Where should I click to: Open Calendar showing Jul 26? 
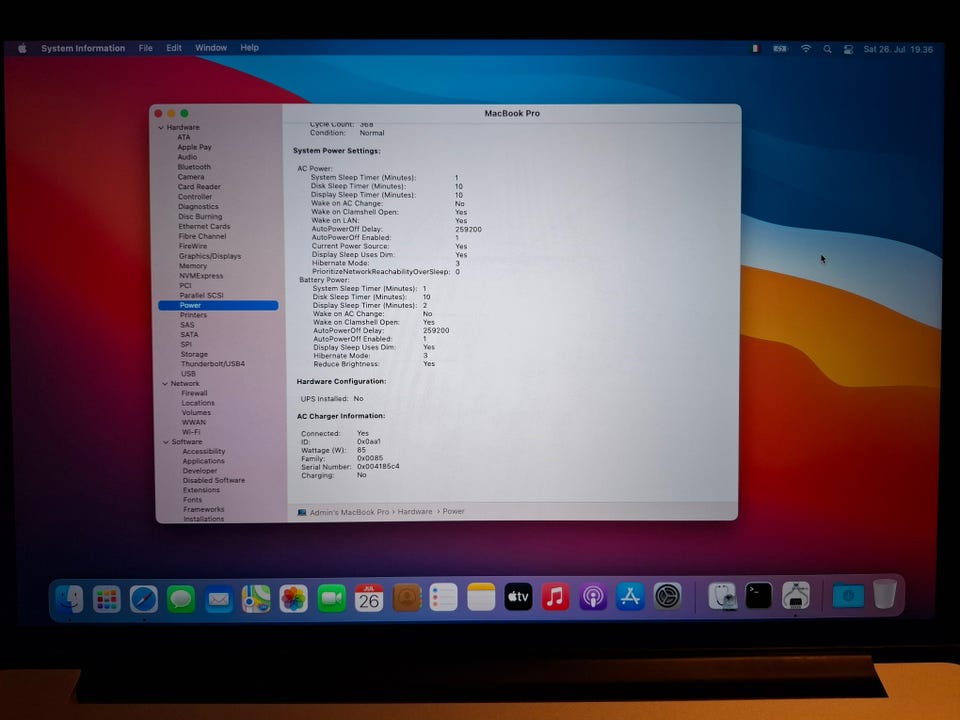pos(369,598)
